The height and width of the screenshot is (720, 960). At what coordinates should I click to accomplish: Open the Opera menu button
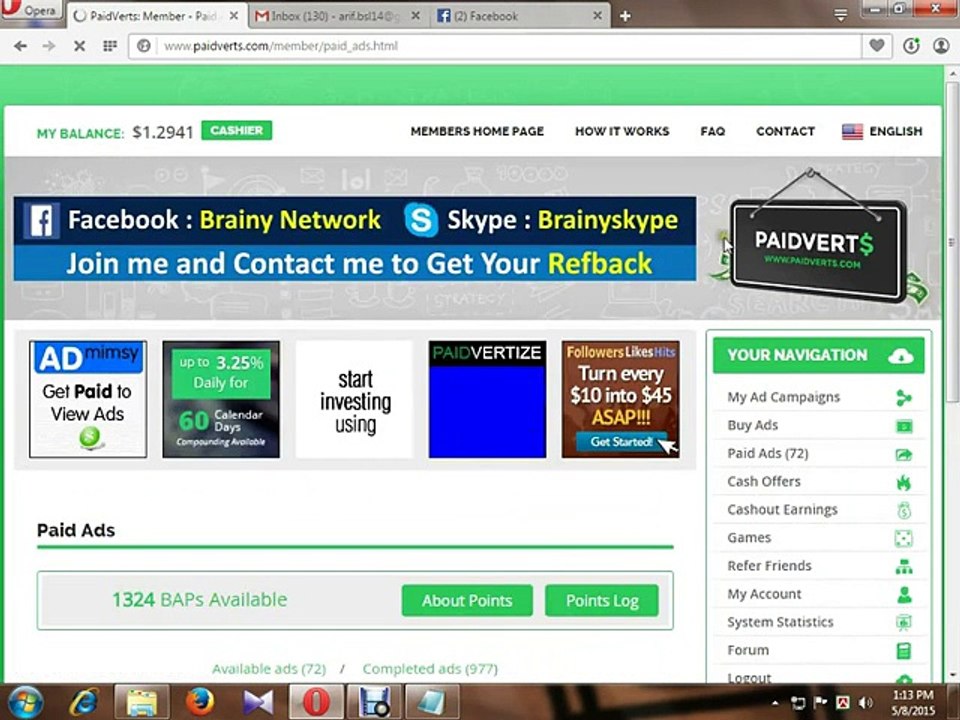(x=32, y=10)
